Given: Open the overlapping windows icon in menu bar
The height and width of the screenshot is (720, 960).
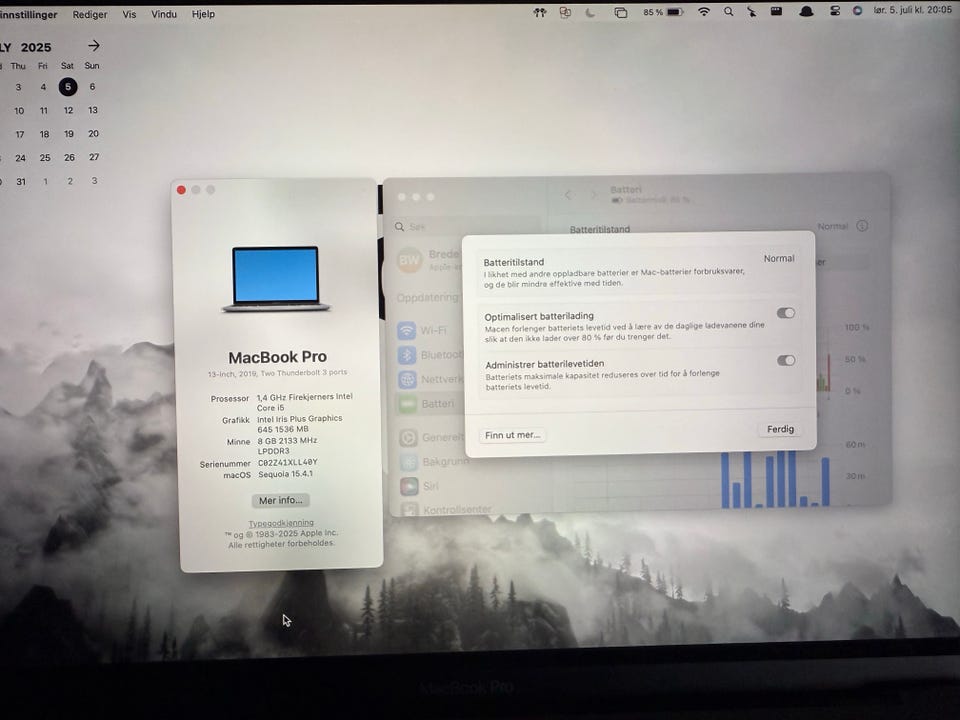Looking at the screenshot, I should click(620, 12).
